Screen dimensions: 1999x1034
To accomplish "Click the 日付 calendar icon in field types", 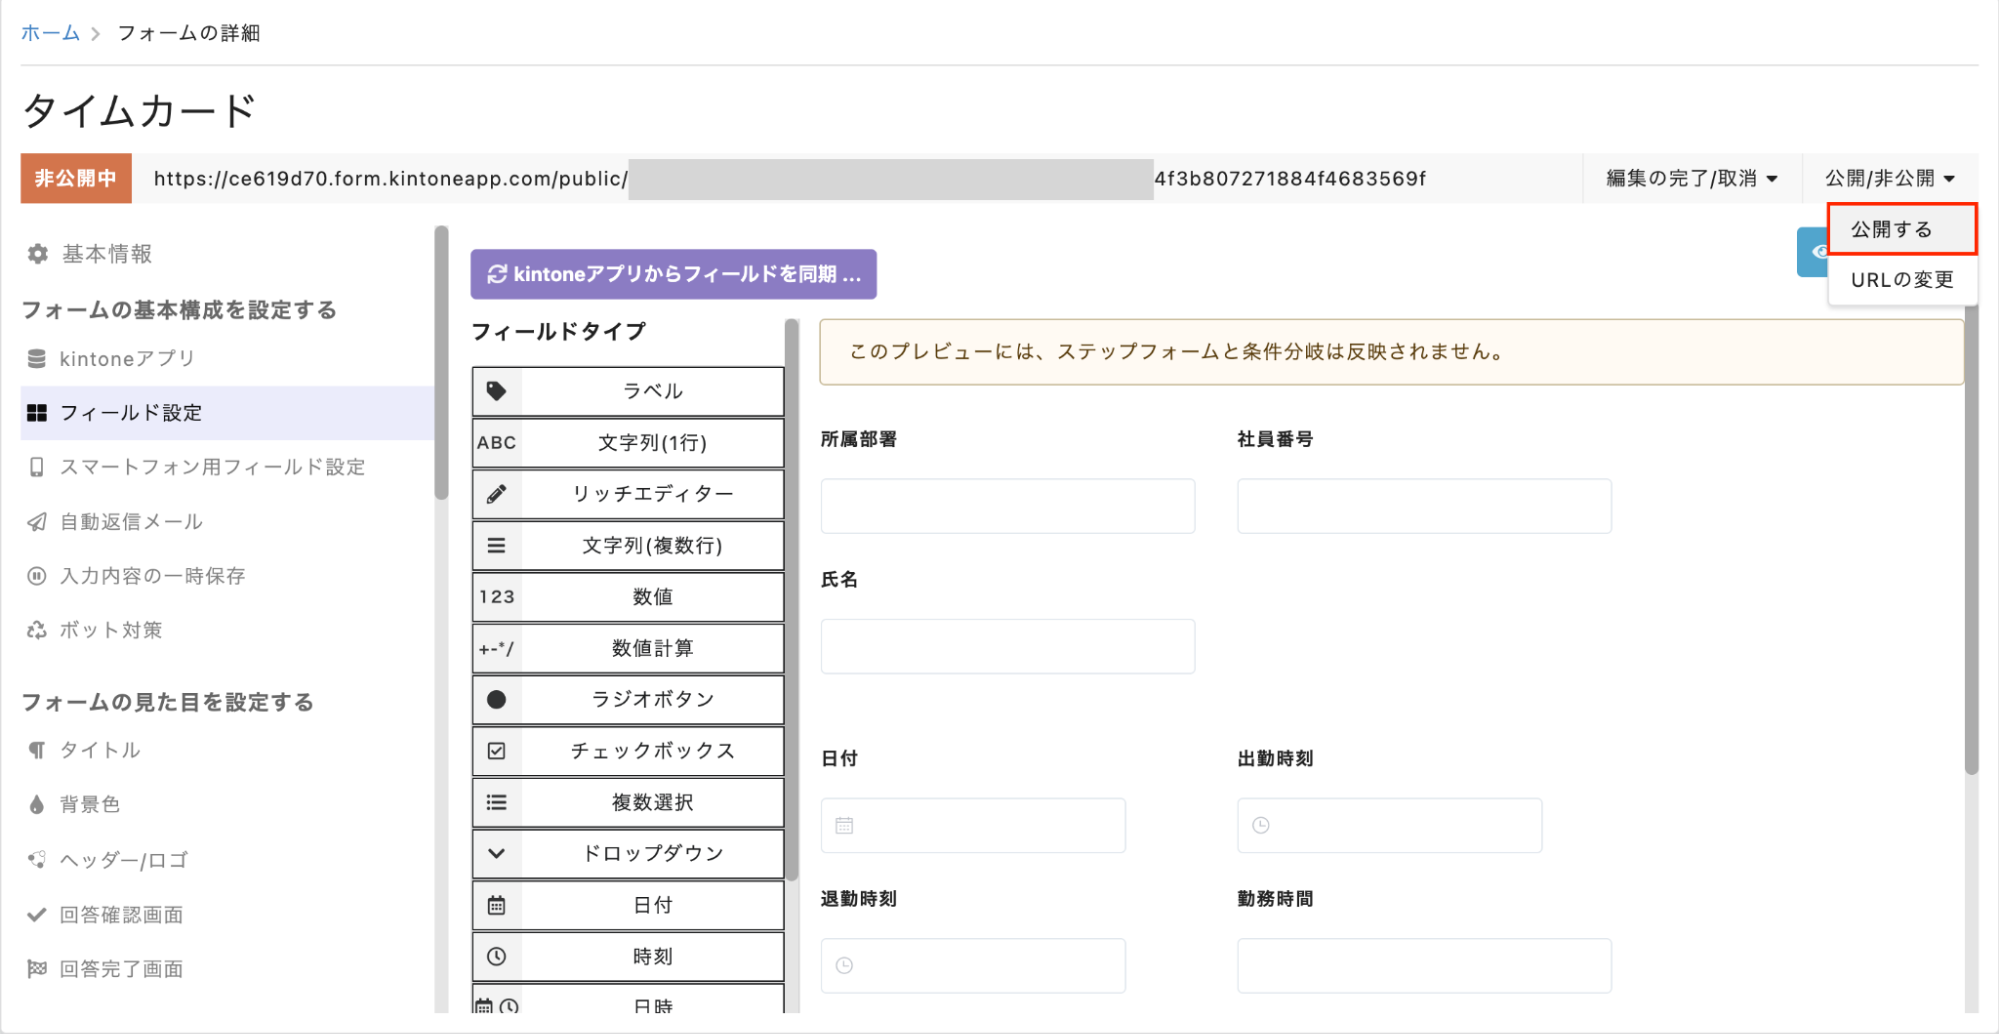I will pos(496,905).
